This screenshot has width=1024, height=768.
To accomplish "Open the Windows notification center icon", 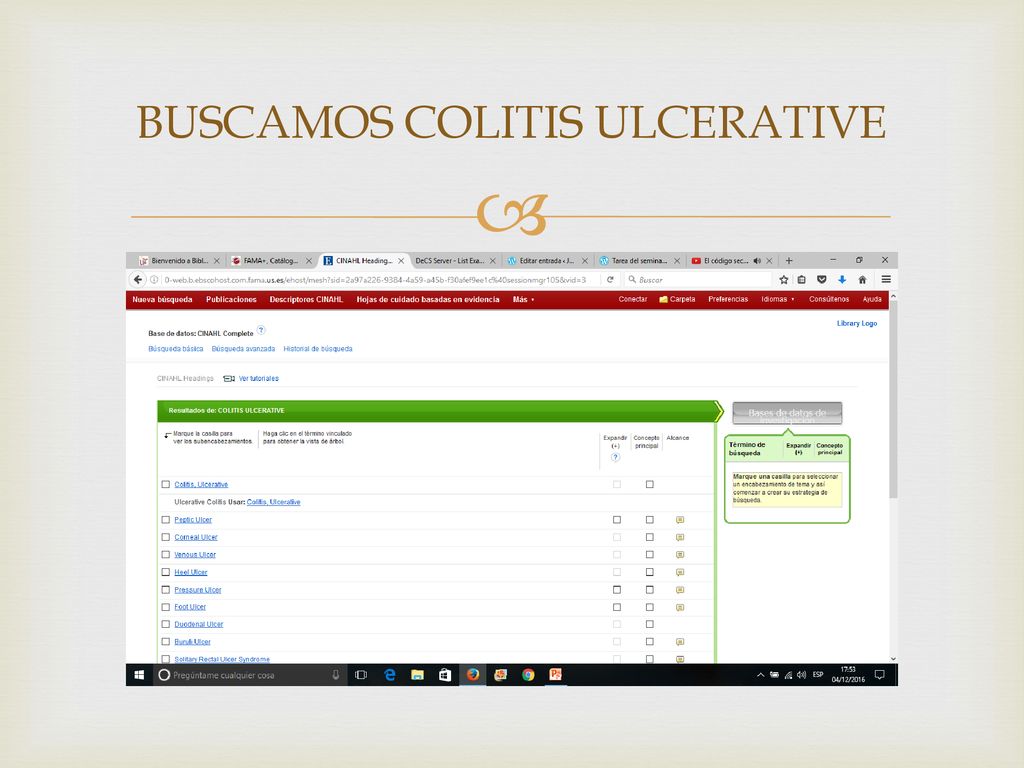I will click(880, 675).
